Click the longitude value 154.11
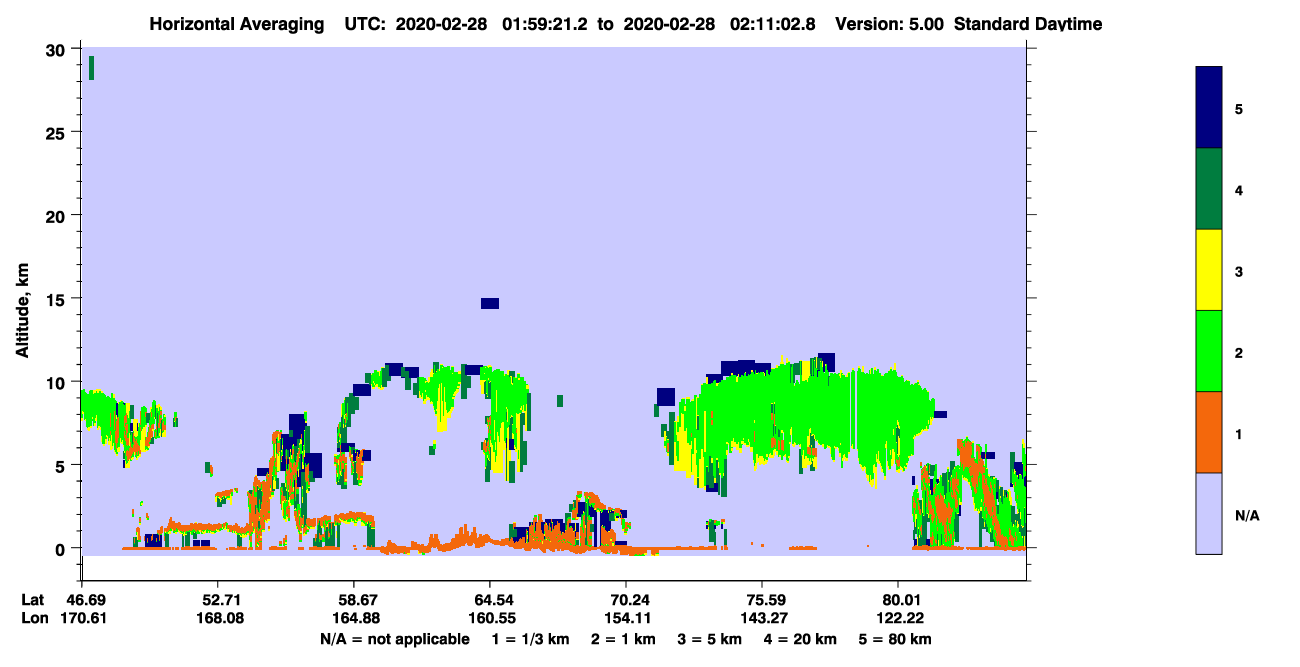The height and width of the screenshot is (667, 1300). pyautogui.click(x=626, y=618)
